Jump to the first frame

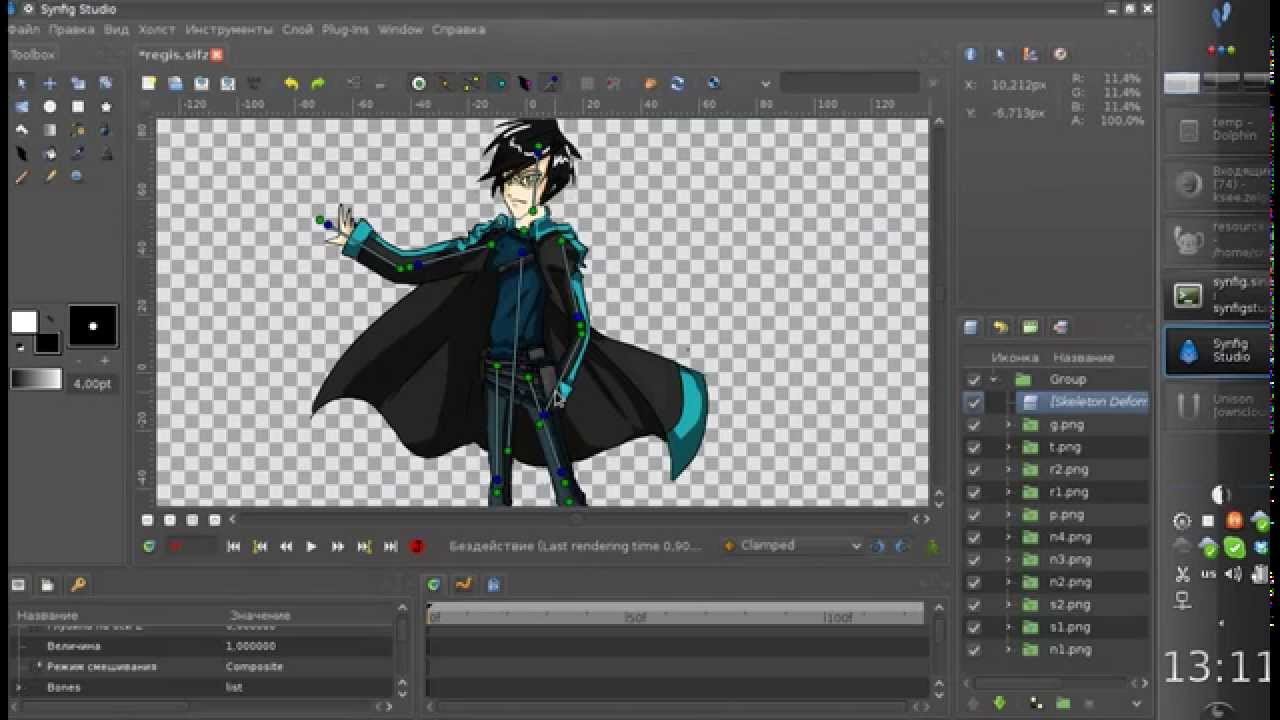pyautogui.click(x=233, y=547)
